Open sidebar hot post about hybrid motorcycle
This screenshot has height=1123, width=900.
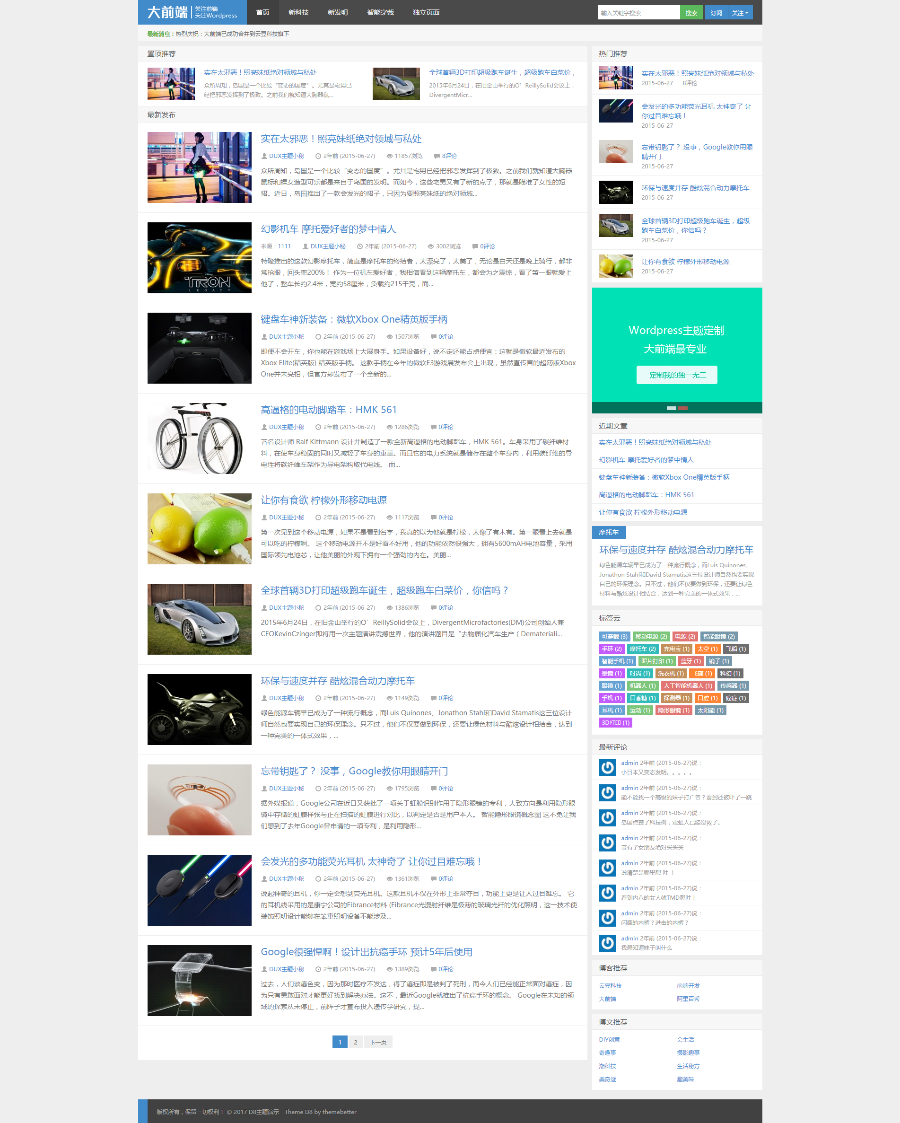[x=695, y=188]
